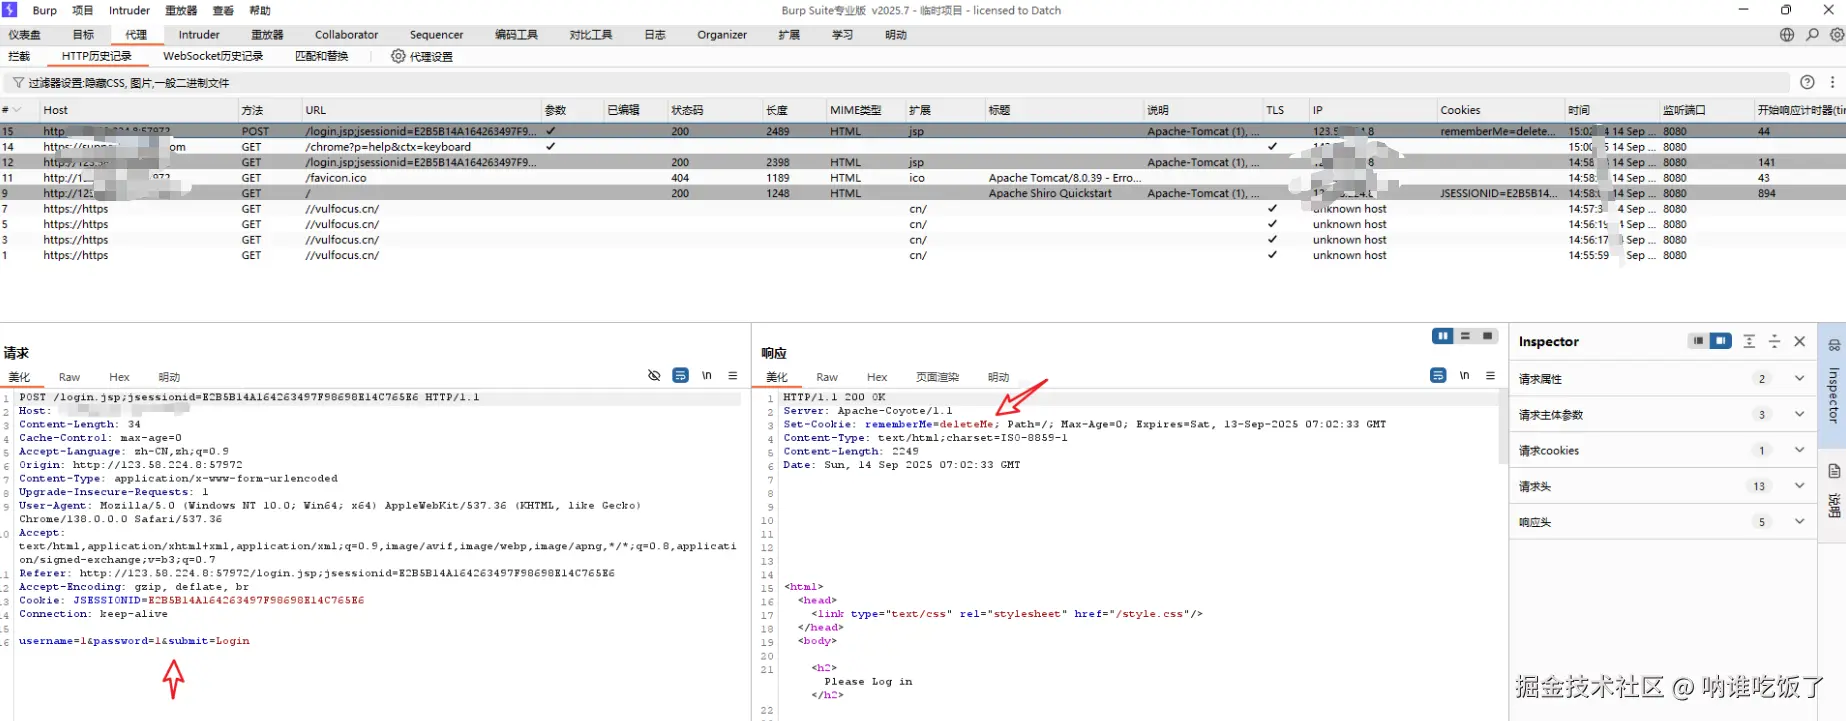
Task: Open the Burp browser globe icon
Action: tap(1787, 34)
